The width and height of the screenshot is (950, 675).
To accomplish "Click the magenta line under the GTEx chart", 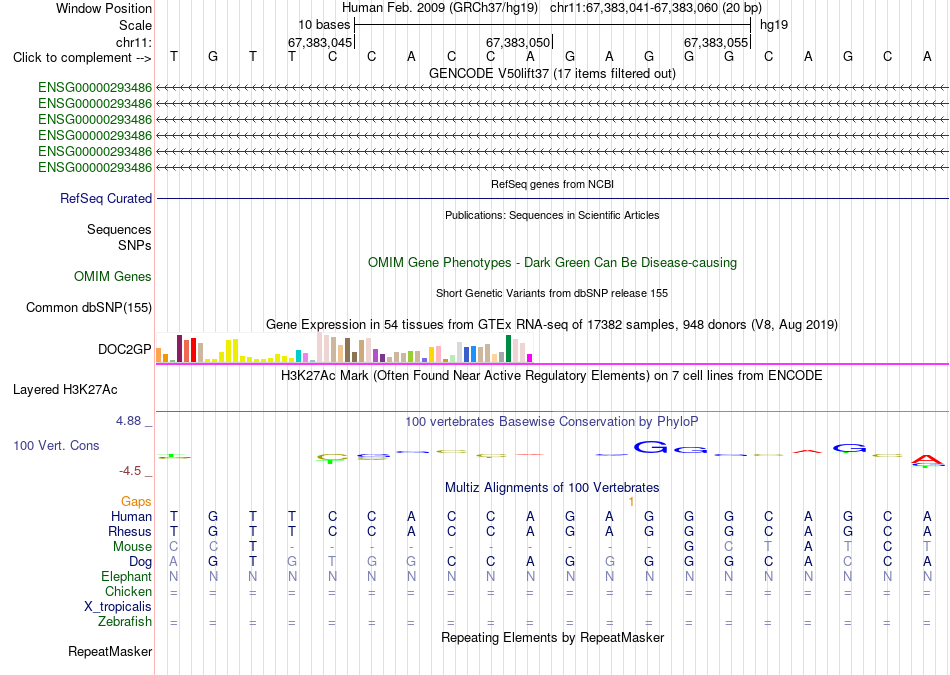I will tap(552, 364).
